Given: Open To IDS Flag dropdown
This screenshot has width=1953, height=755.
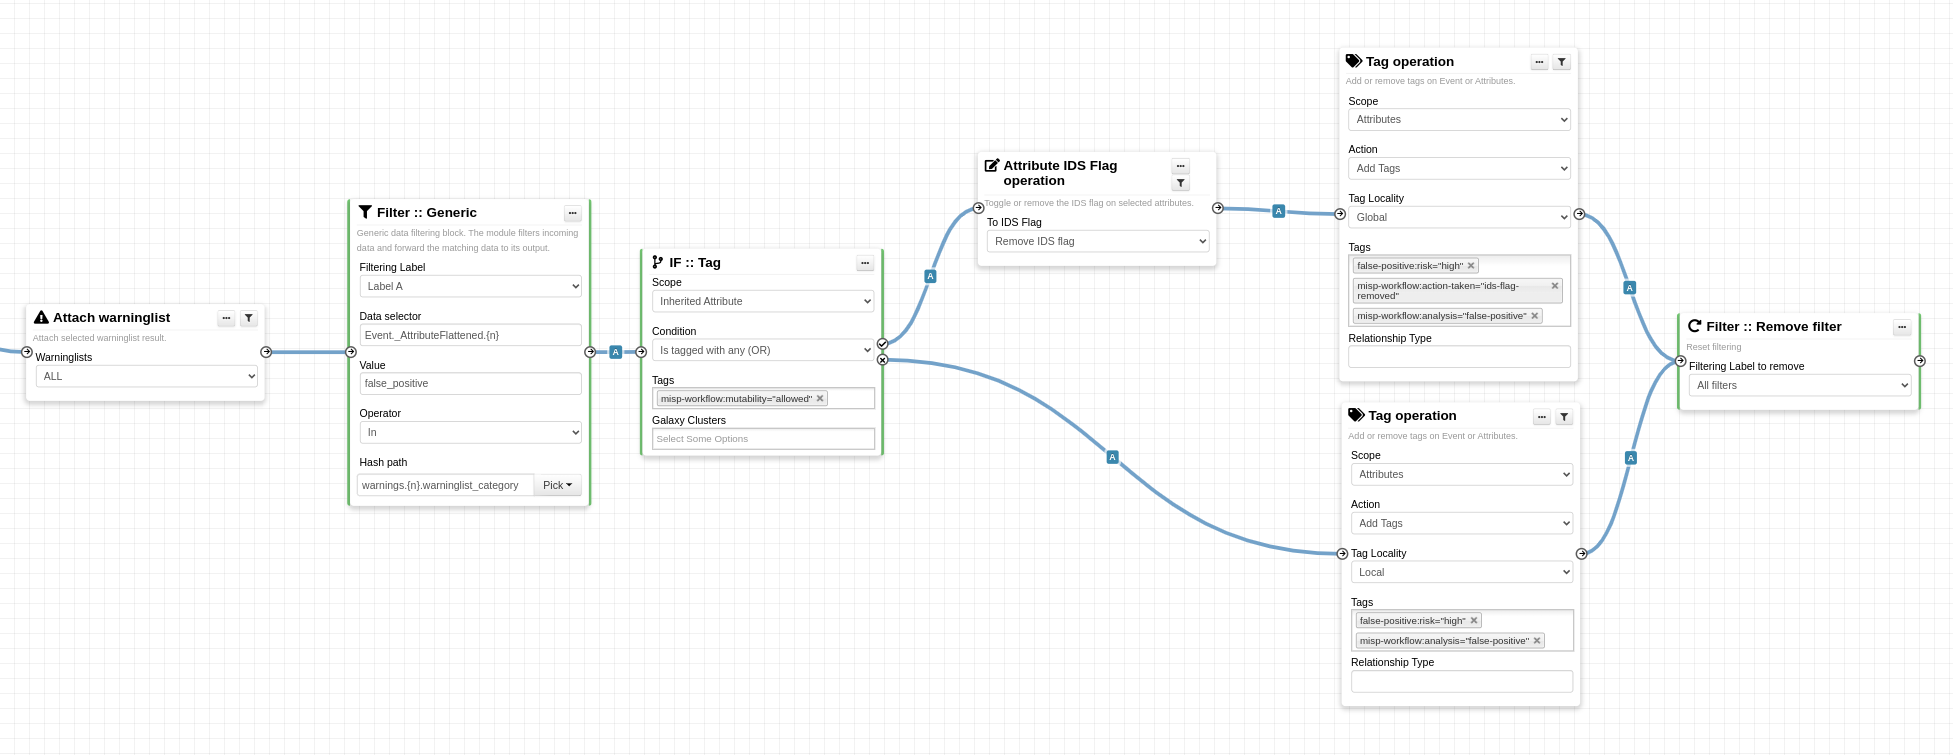Looking at the screenshot, I should coord(1097,241).
